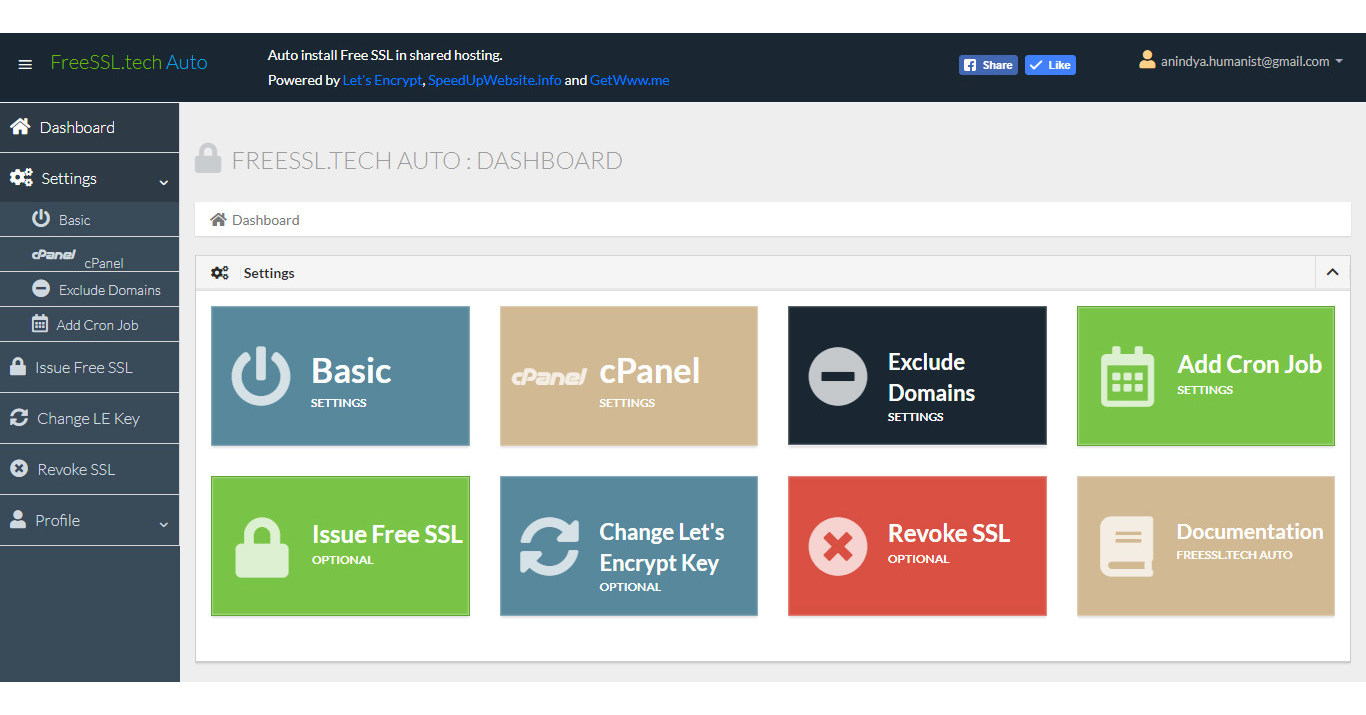Open the Basic Settings tile title
The height and width of the screenshot is (715, 1366).
351,371
